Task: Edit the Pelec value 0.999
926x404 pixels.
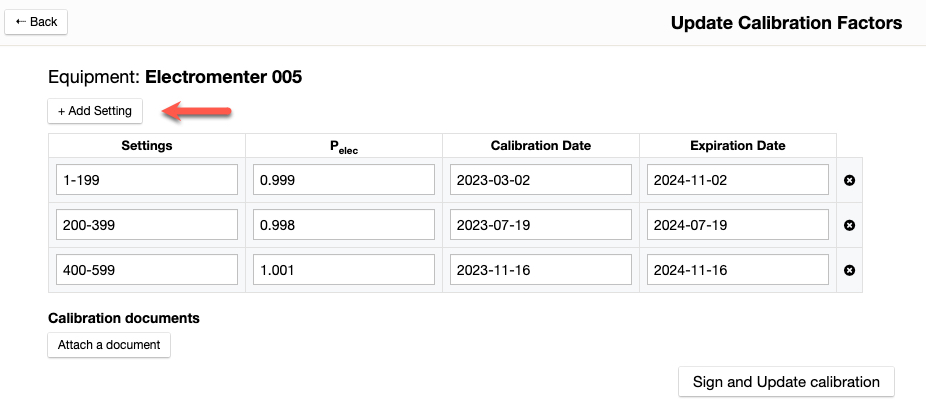Action: tap(344, 180)
